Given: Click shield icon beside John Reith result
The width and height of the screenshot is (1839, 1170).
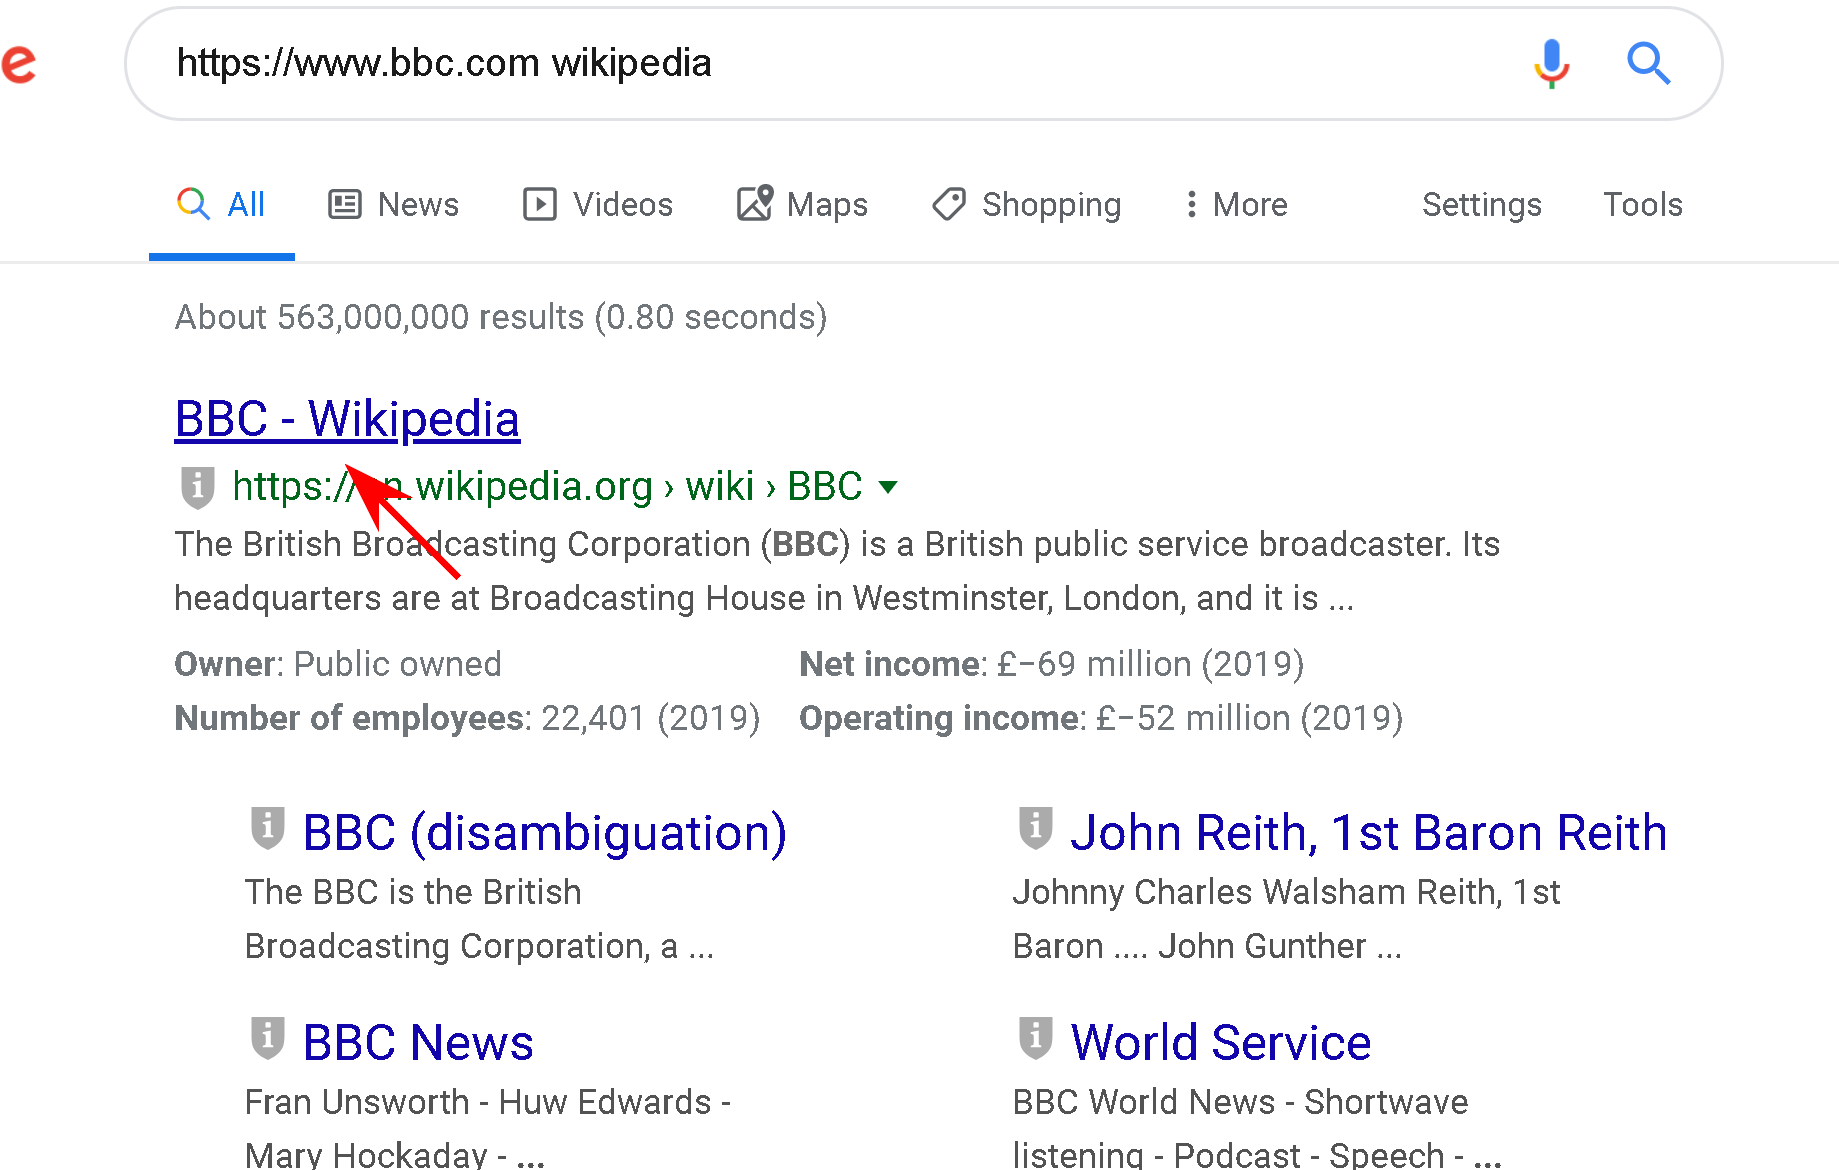Looking at the screenshot, I should [x=1035, y=828].
